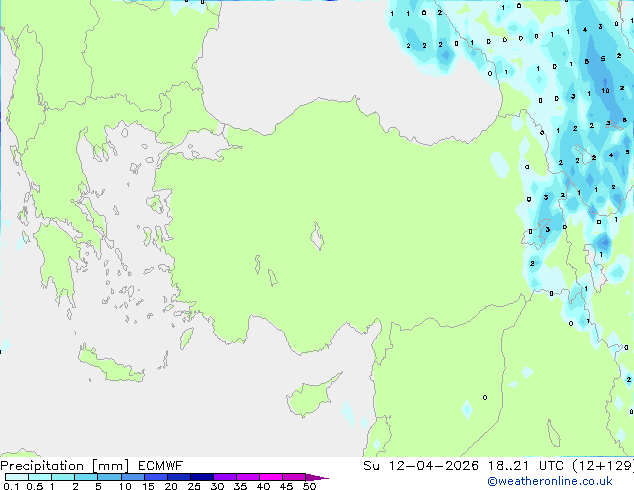Click the legend swatch between 5 and 10
The image size is (634, 490).
[x=109, y=477]
